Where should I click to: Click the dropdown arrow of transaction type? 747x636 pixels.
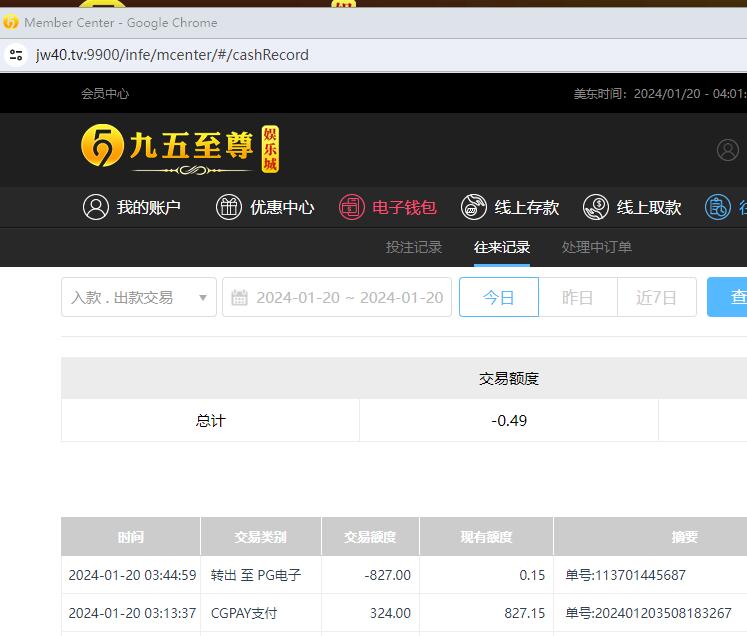click(202, 298)
